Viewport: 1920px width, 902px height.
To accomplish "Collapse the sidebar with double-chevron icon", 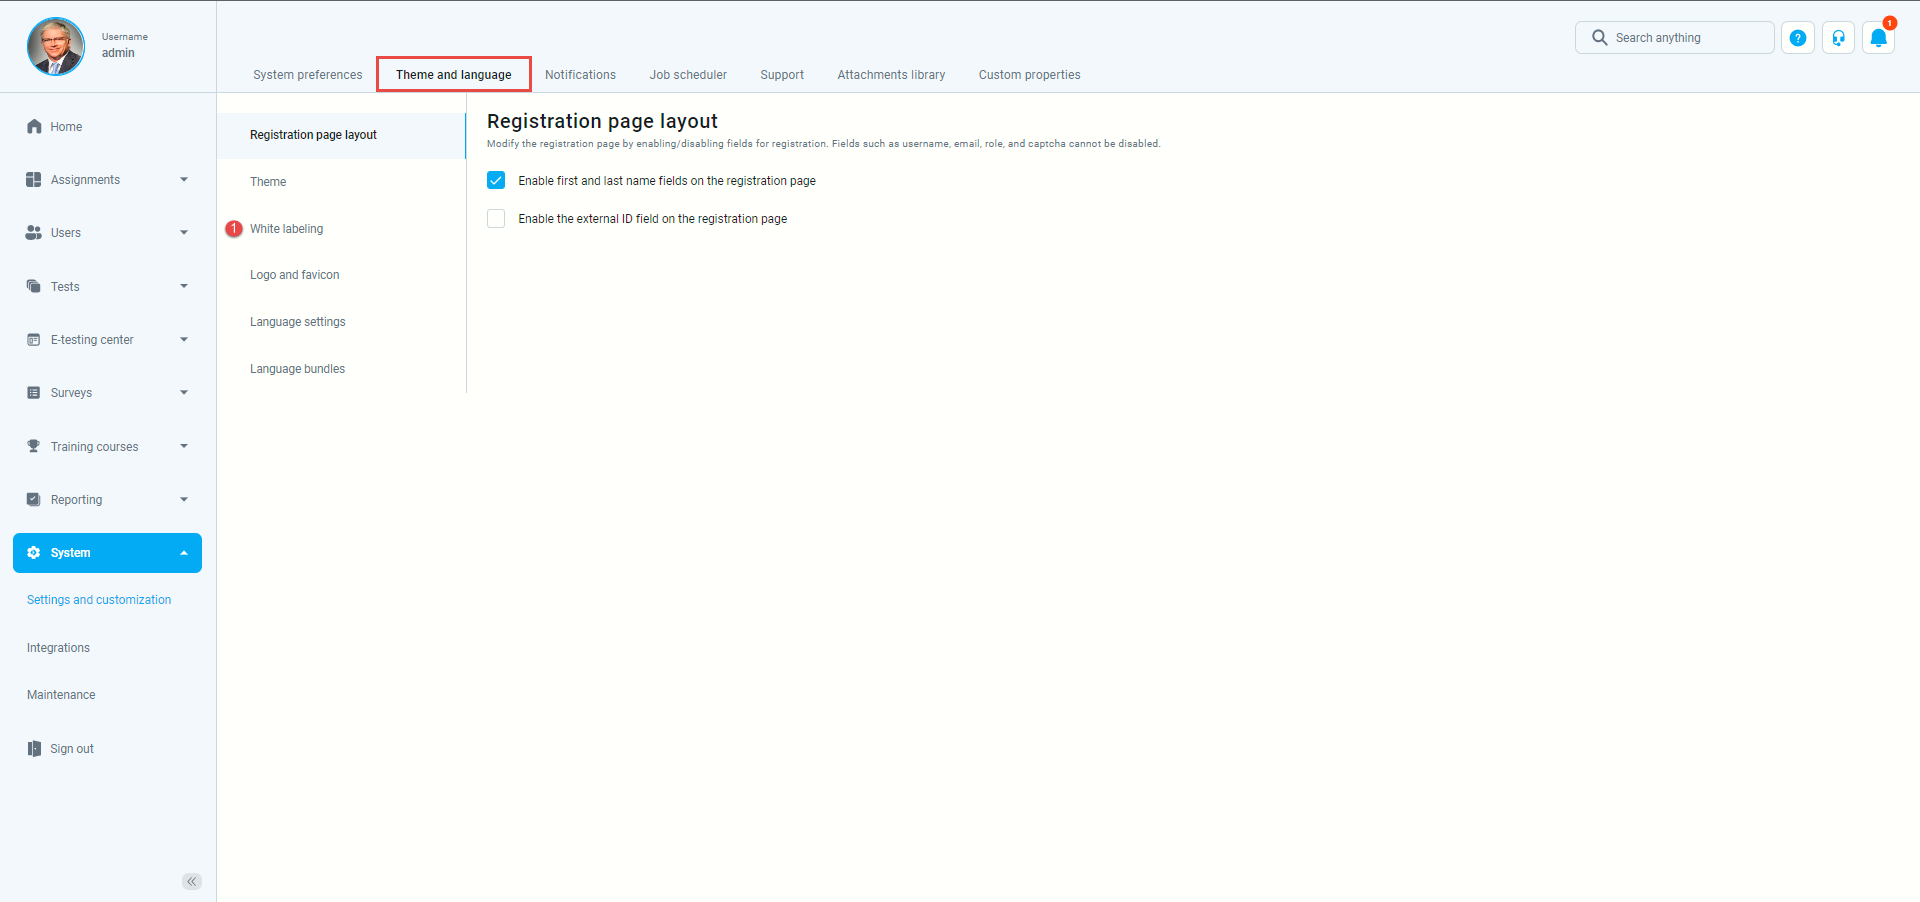I will coord(191,881).
